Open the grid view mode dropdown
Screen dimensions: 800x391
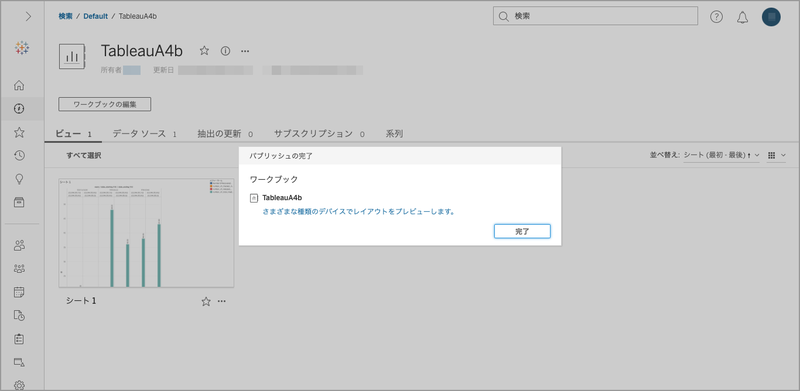[x=777, y=155]
